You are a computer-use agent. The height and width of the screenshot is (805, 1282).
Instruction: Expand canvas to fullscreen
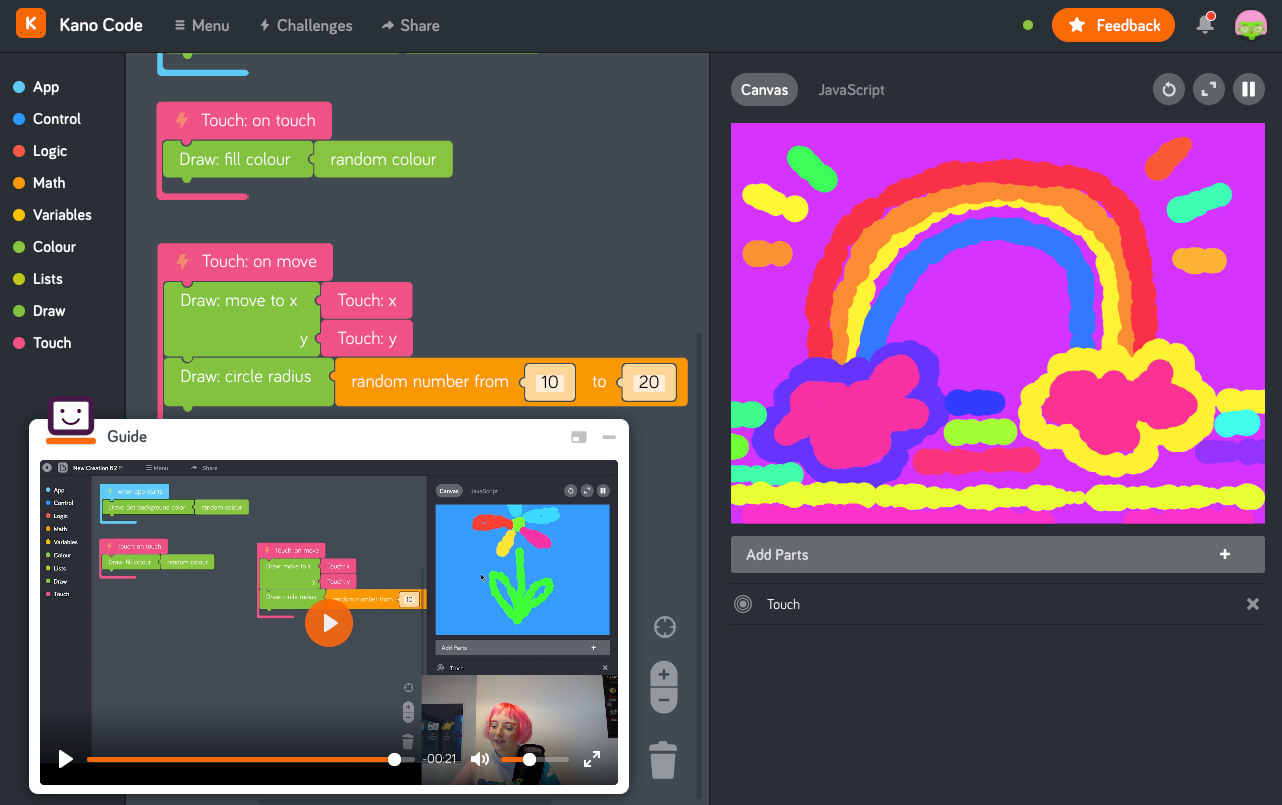click(1208, 89)
